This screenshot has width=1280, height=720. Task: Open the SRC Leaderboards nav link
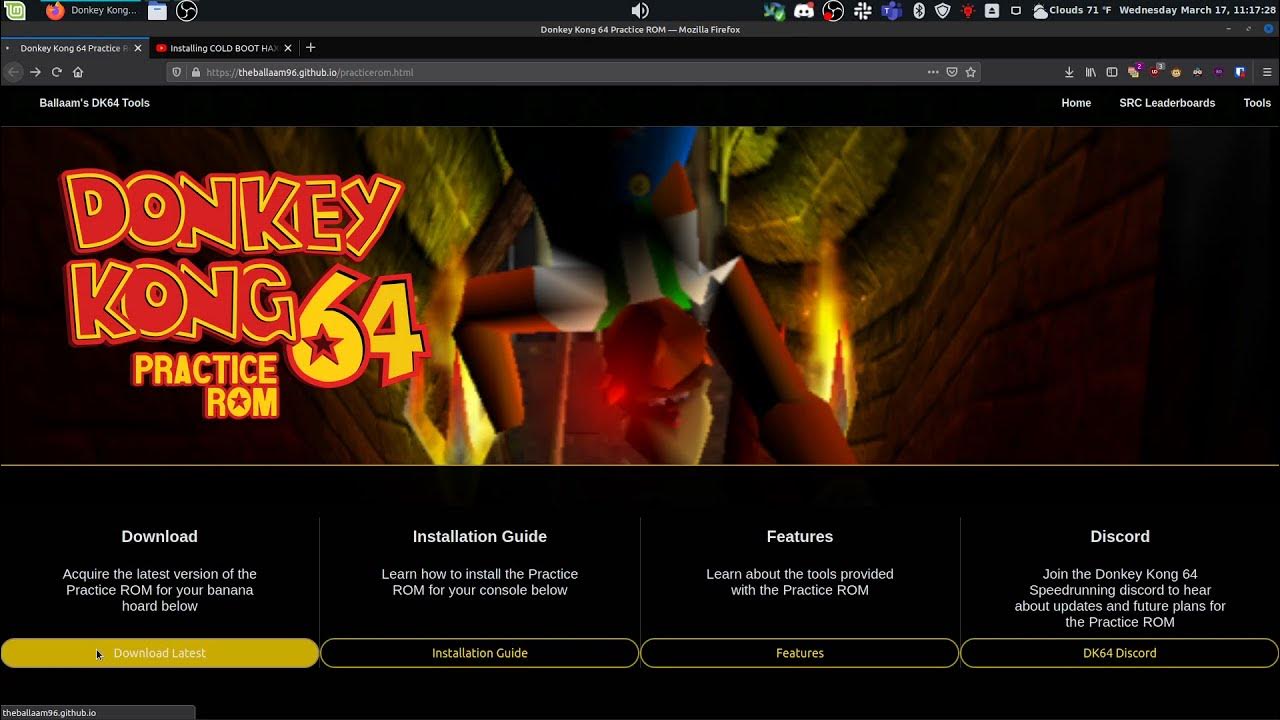click(1167, 103)
